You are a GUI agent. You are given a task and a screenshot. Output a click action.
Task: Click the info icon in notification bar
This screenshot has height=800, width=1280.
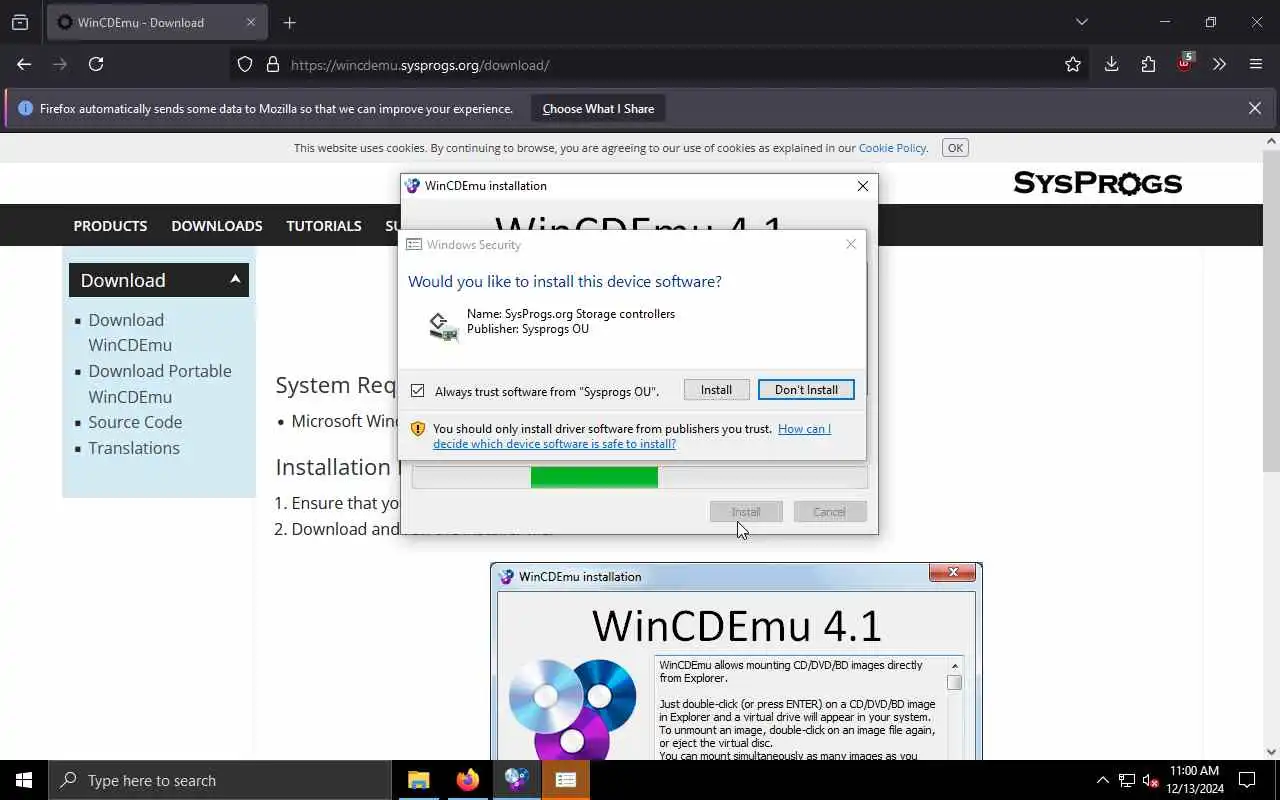(26, 108)
